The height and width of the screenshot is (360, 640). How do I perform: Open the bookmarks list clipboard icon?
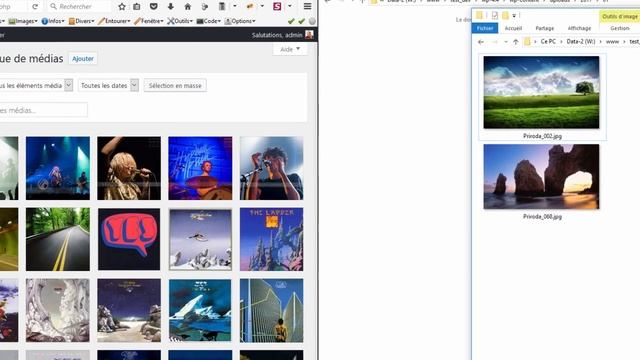137,7
